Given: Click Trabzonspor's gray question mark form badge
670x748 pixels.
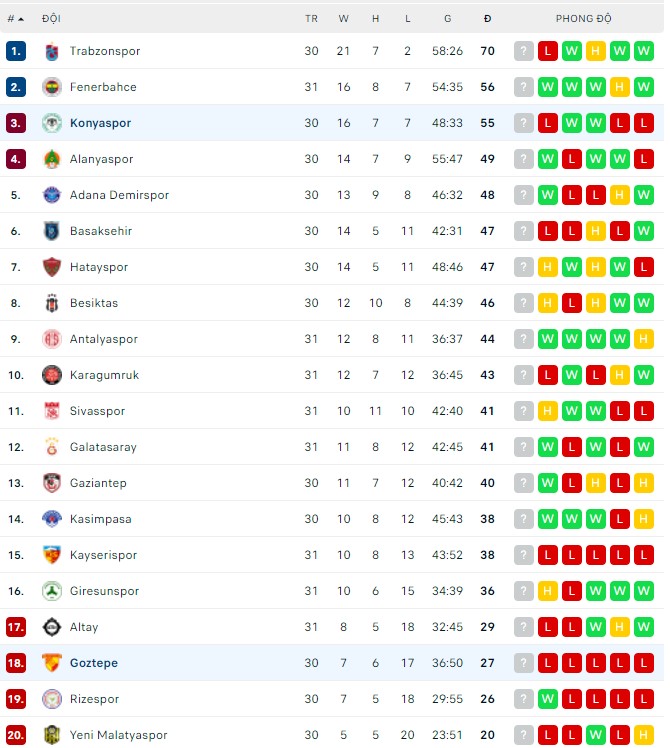Looking at the screenshot, I should (524, 51).
